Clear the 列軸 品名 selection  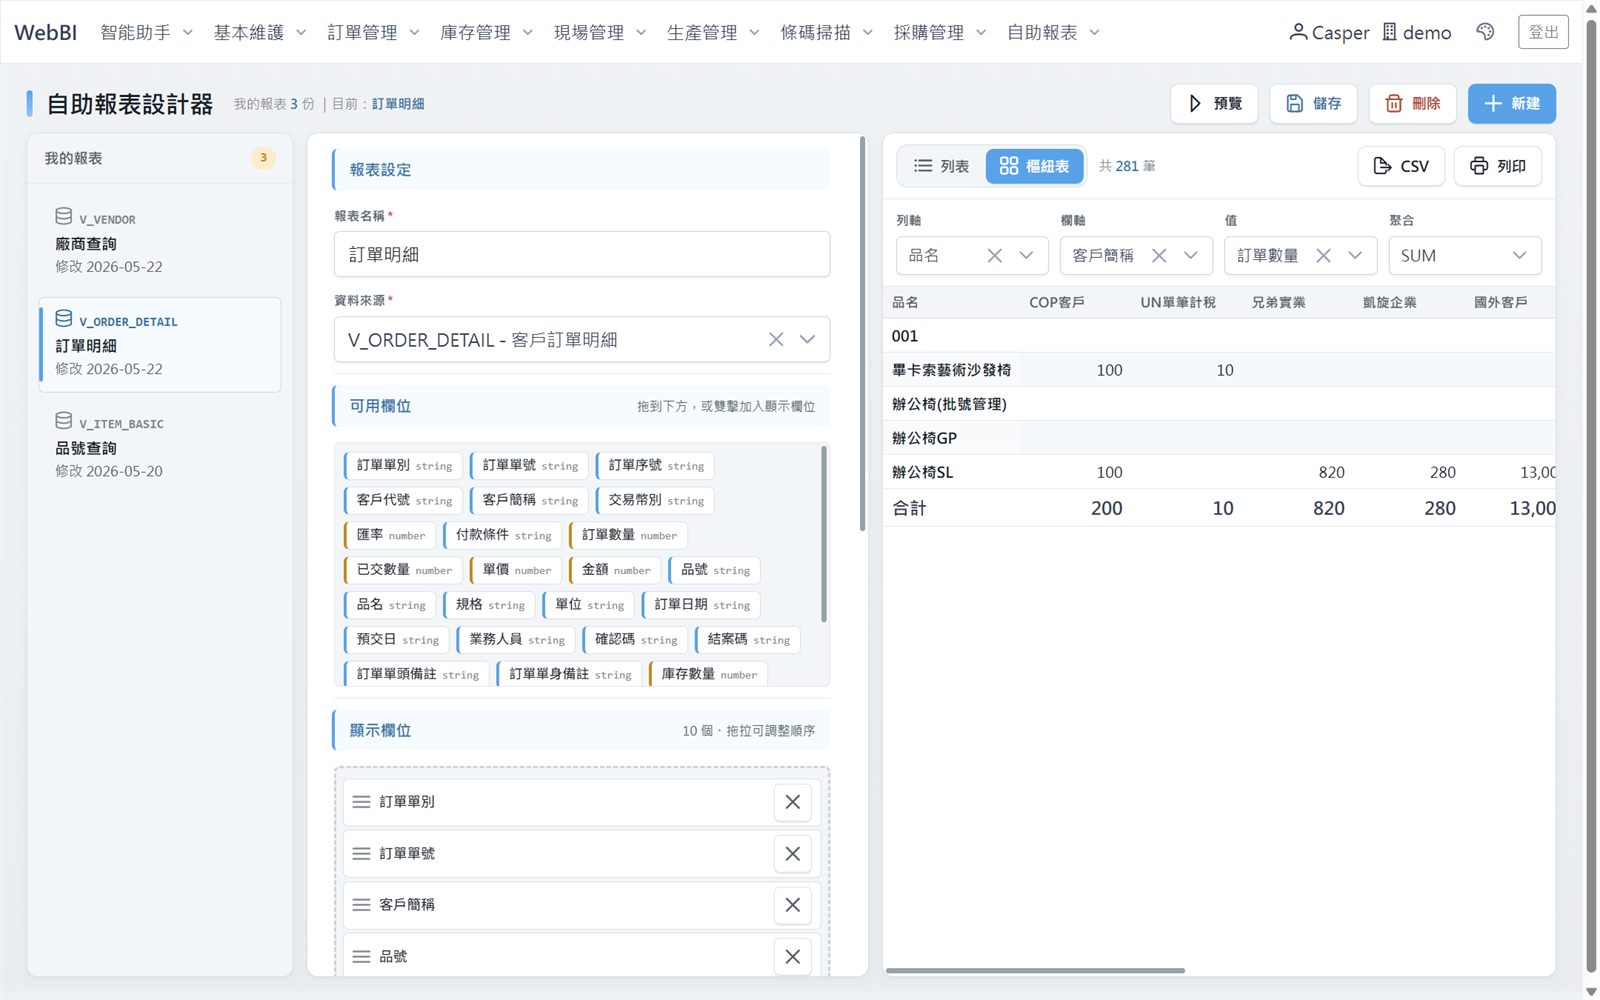[994, 256]
